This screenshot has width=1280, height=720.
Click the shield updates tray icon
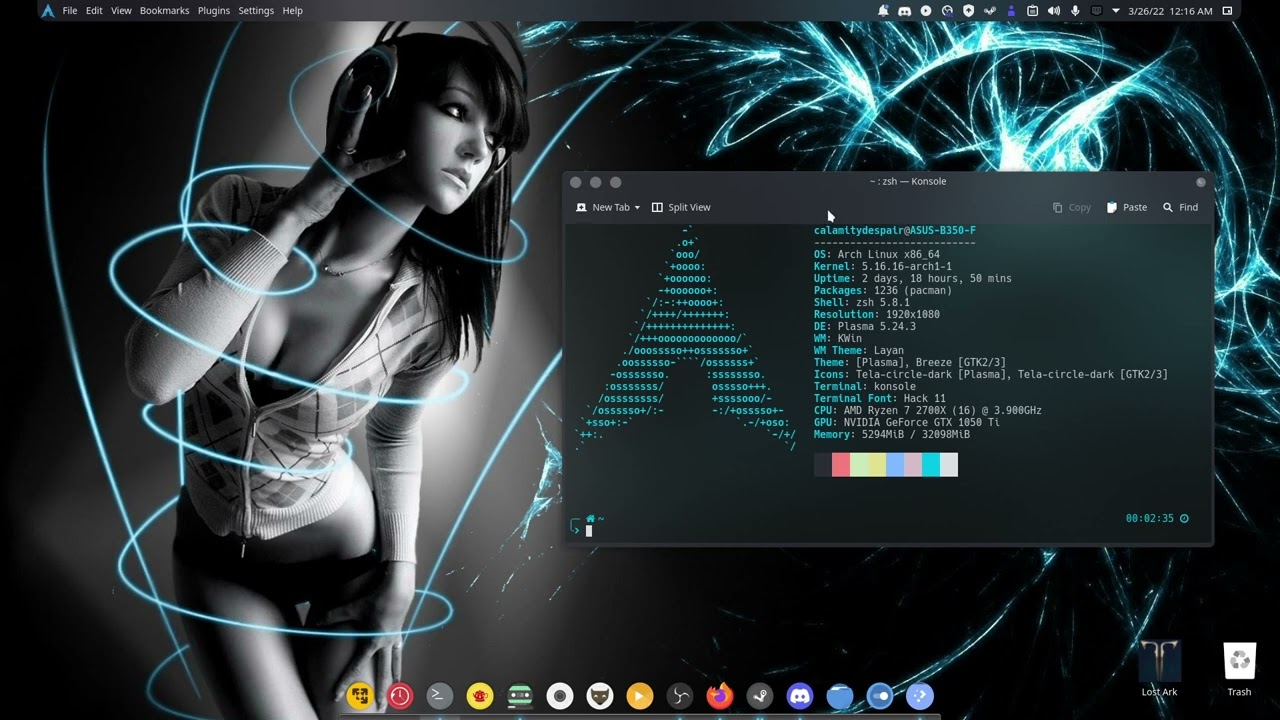click(x=968, y=11)
